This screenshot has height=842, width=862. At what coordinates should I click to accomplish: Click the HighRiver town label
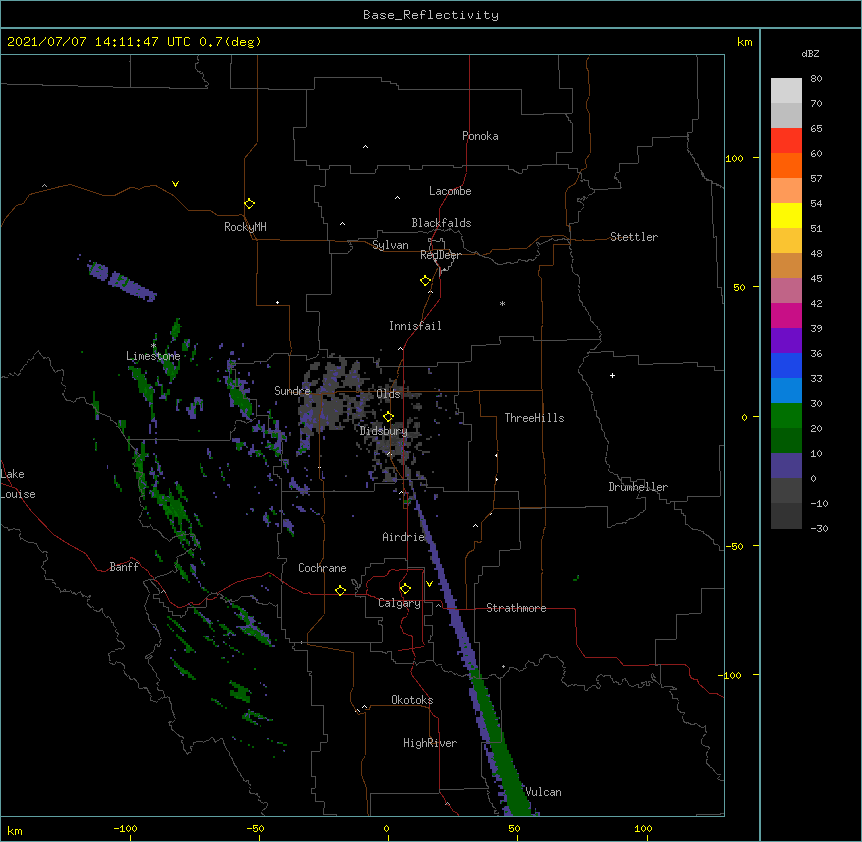430,743
